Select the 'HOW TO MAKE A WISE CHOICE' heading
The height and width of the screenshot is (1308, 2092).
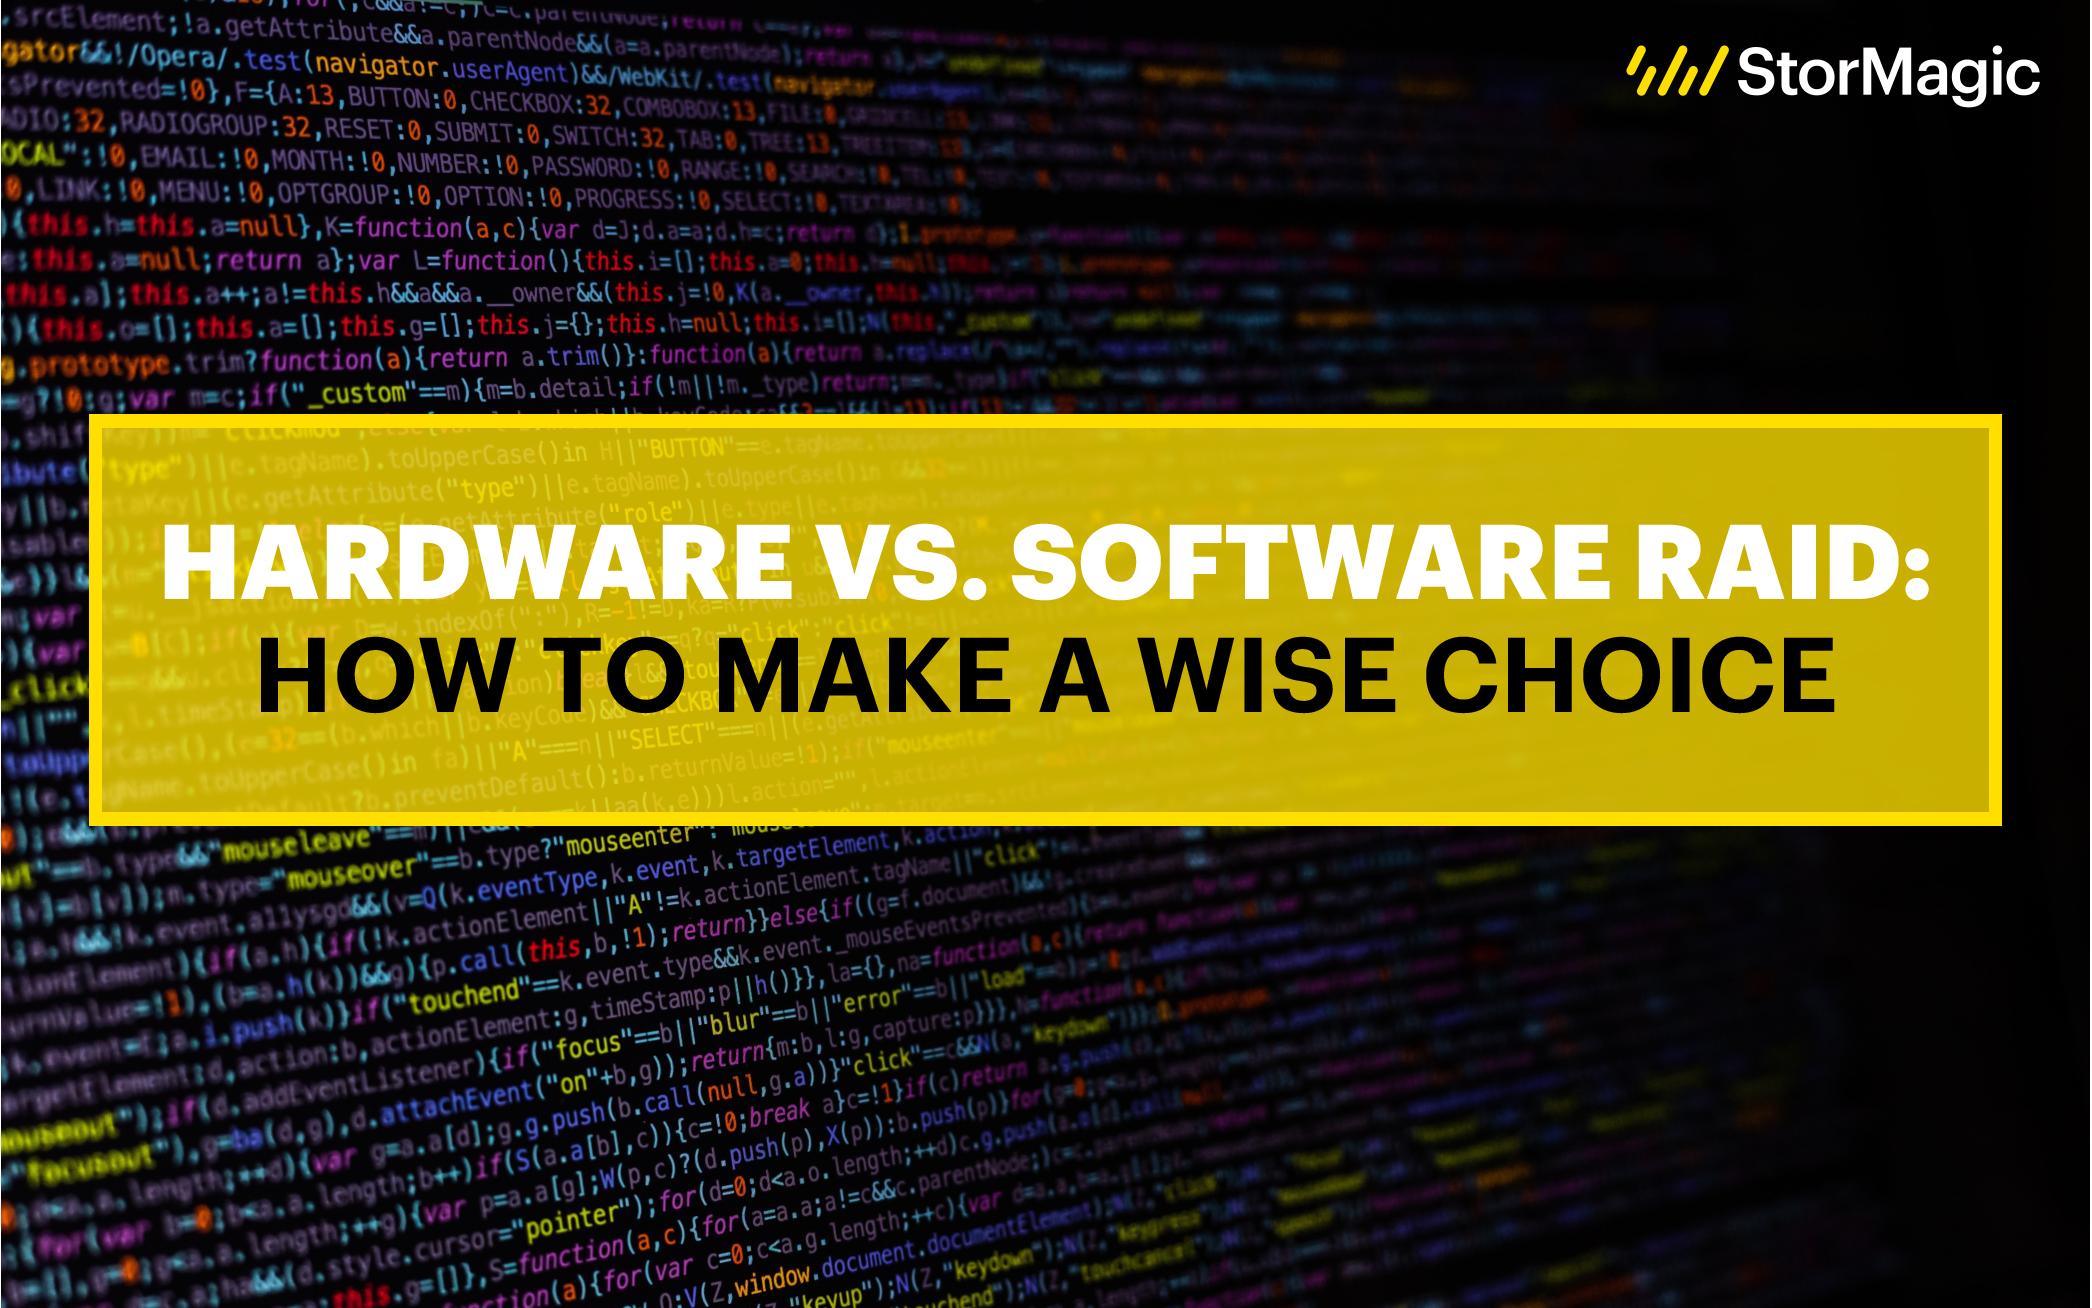[x=1047, y=696]
